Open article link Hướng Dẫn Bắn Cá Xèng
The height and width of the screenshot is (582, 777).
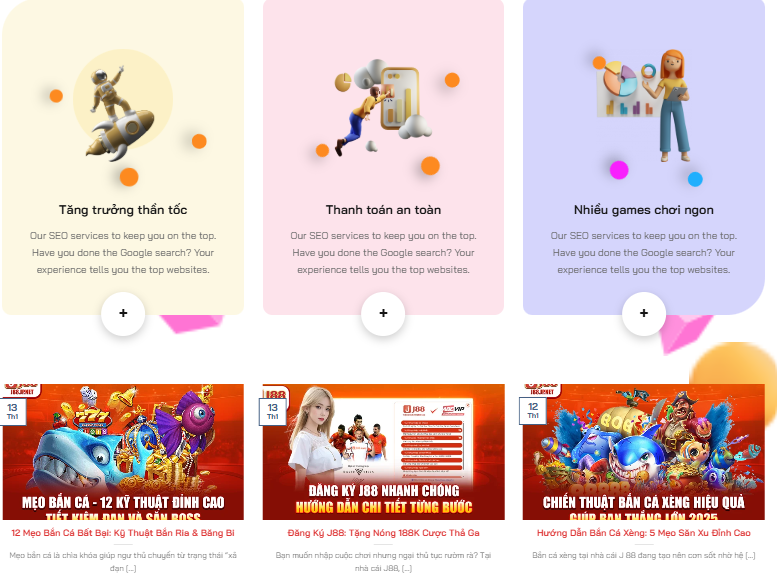[x=644, y=533]
